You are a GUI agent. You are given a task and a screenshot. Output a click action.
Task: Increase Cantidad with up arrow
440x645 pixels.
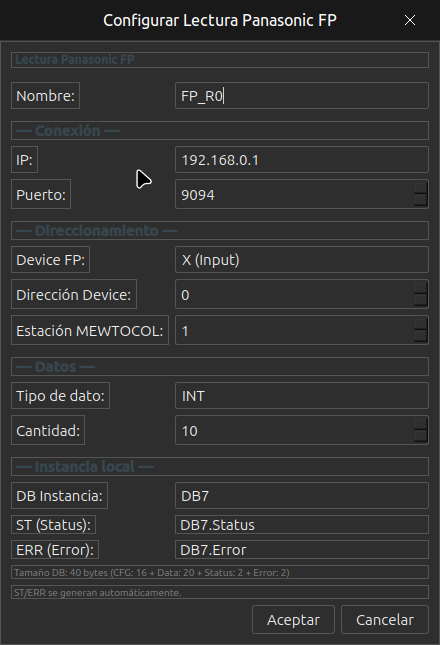coord(421,424)
